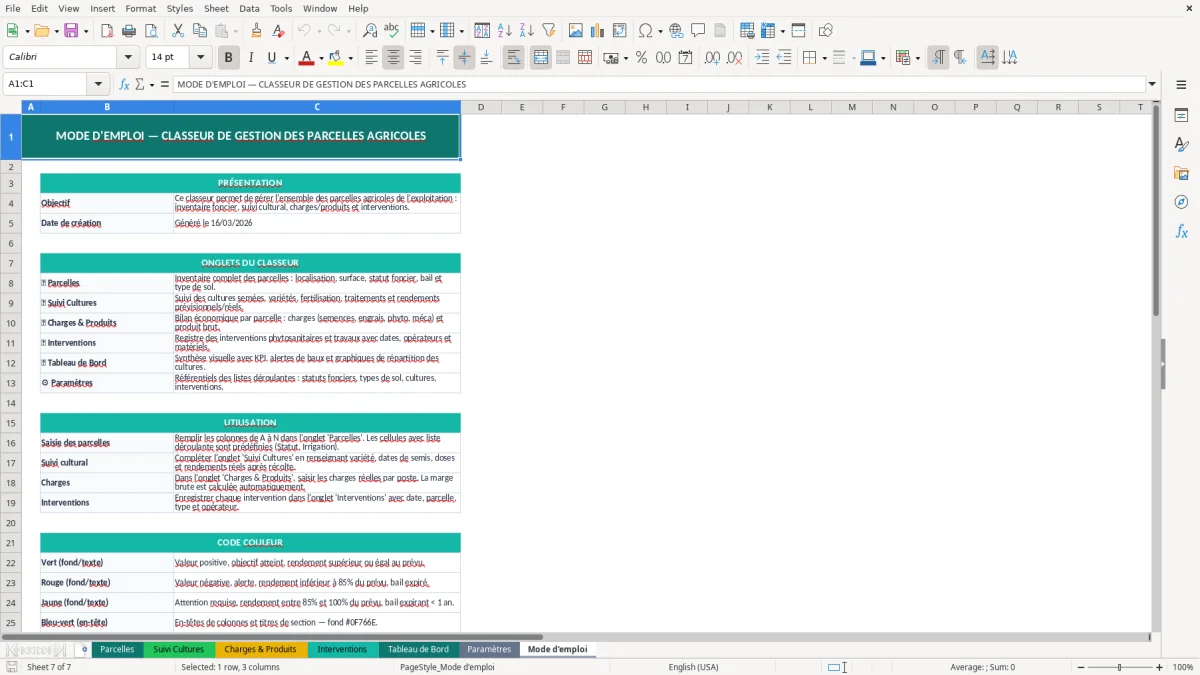
Task: Click the Sort Ascending icon
Action: coord(504,31)
